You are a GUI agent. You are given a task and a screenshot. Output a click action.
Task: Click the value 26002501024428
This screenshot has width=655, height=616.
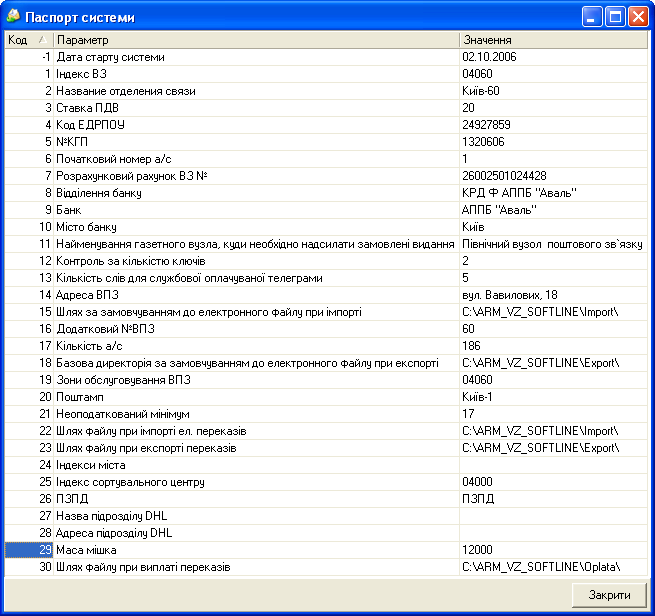pos(504,176)
